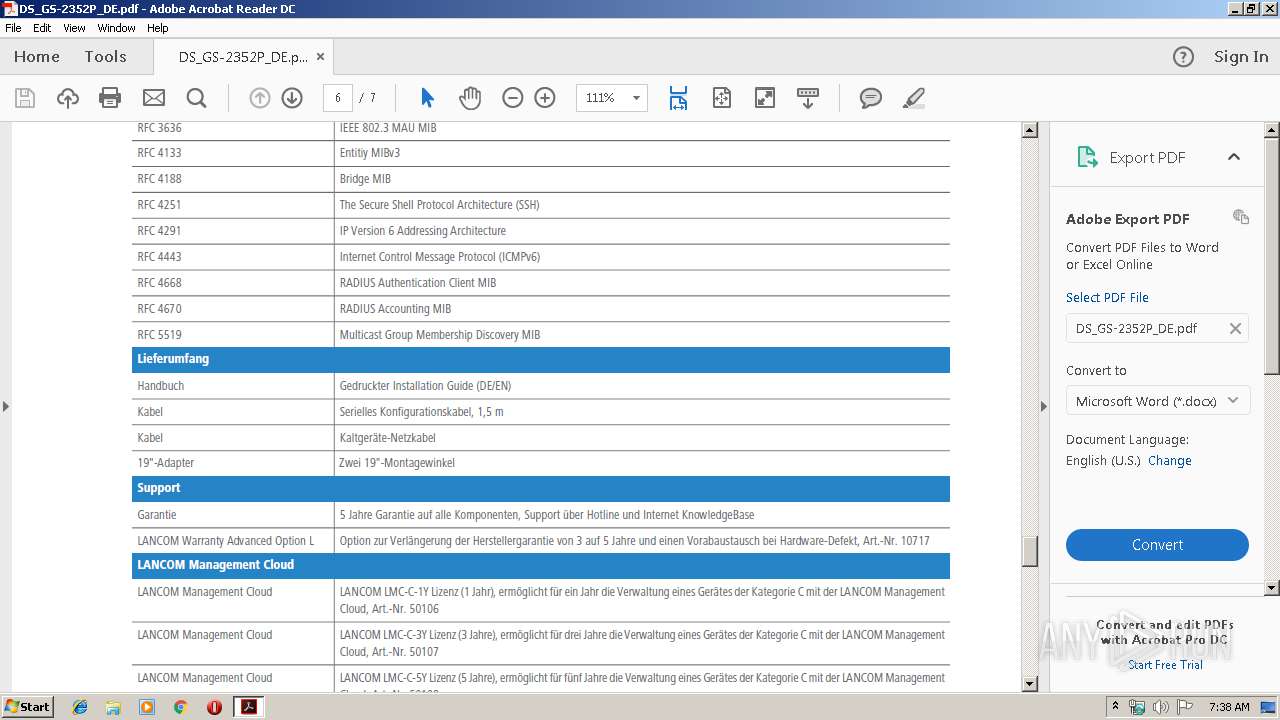The width and height of the screenshot is (1280, 720).
Task: Click the RFC 4251 table cell
Action: tap(233, 205)
